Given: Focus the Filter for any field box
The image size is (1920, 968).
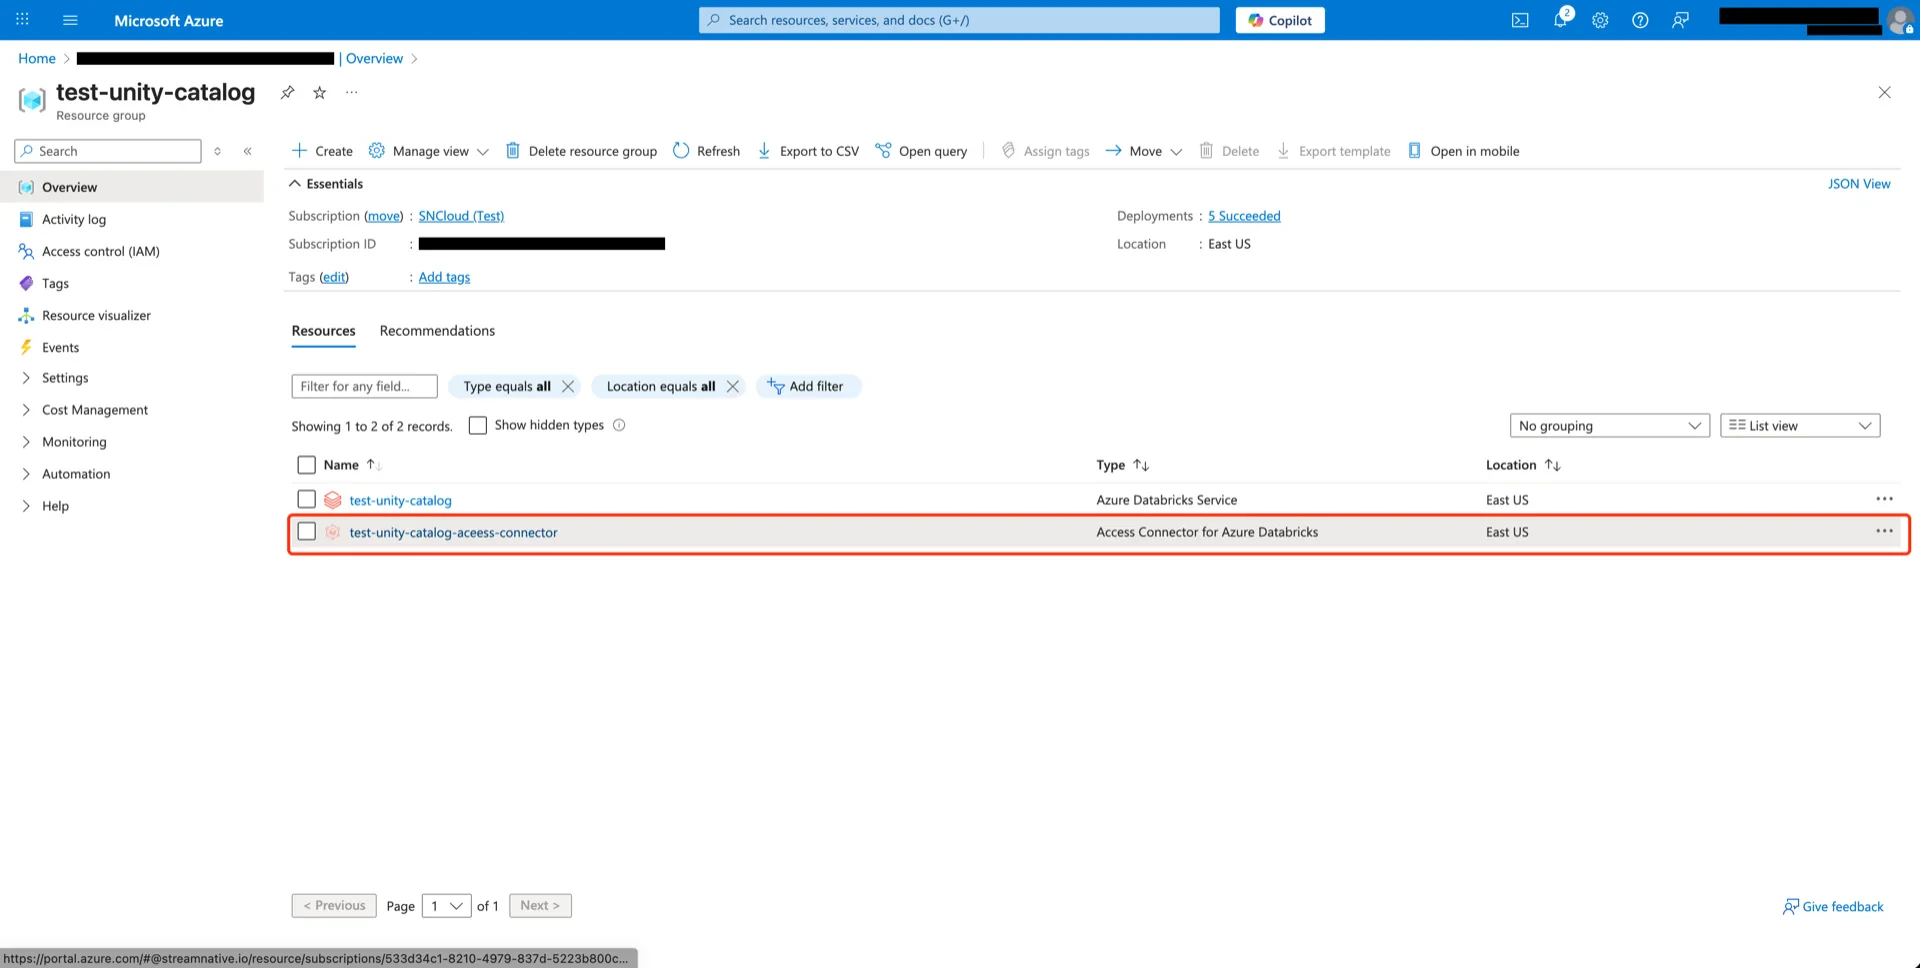Looking at the screenshot, I should click(364, 386).
